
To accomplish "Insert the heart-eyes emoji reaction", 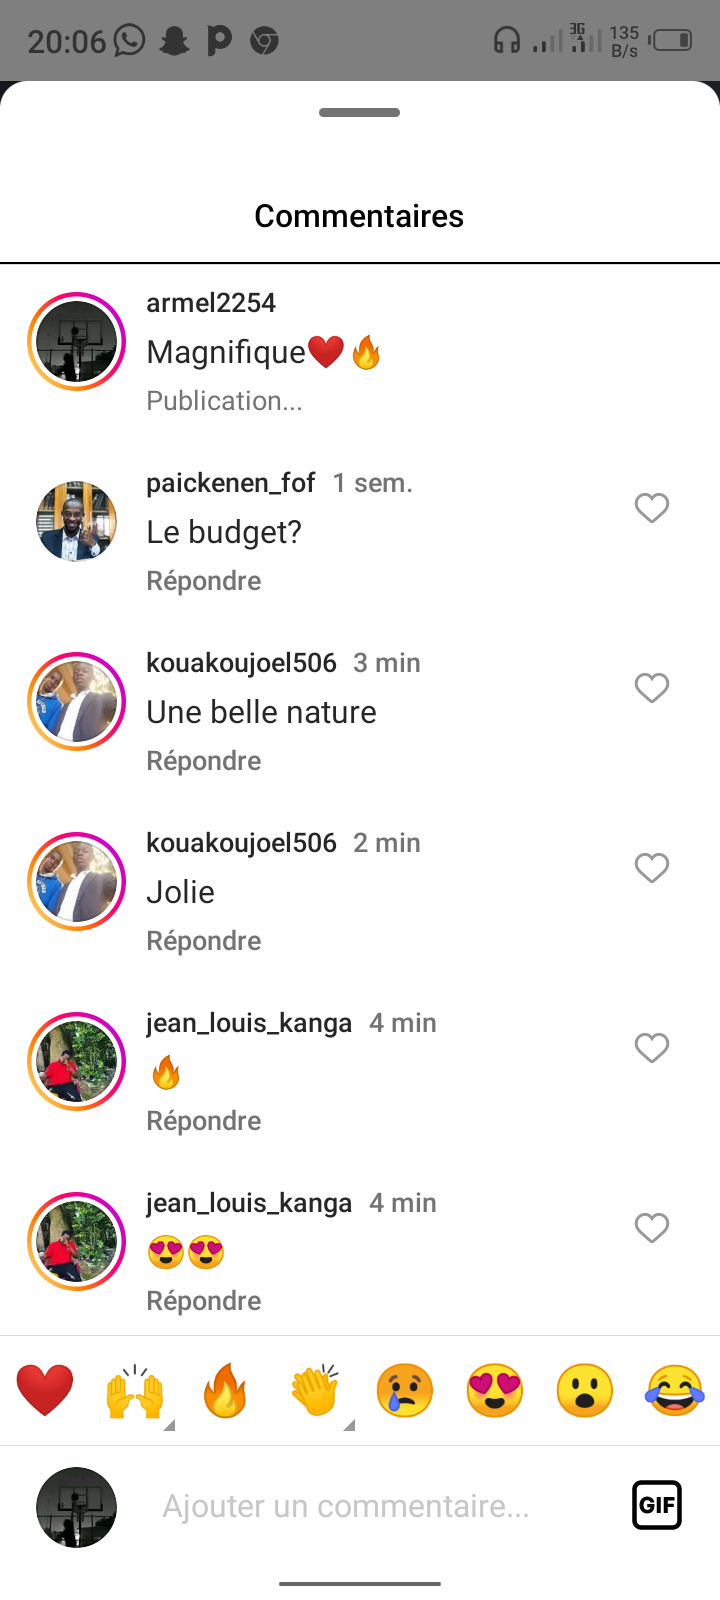I will pyautogui.click(x=495, y=1390).
